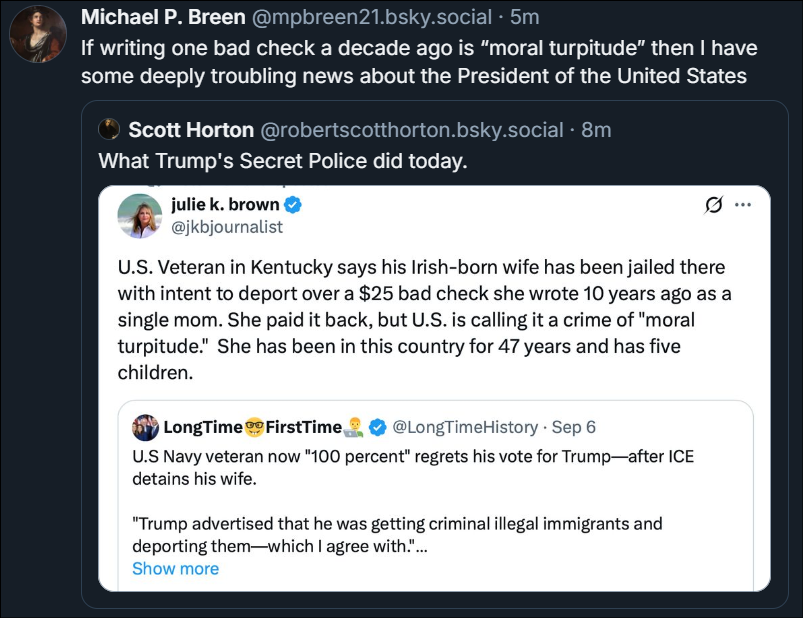Image resolution: width=803 pixels, height=618 pixels.
Task: Click the LongTime FirstTime display name
Action: [252, 427]
